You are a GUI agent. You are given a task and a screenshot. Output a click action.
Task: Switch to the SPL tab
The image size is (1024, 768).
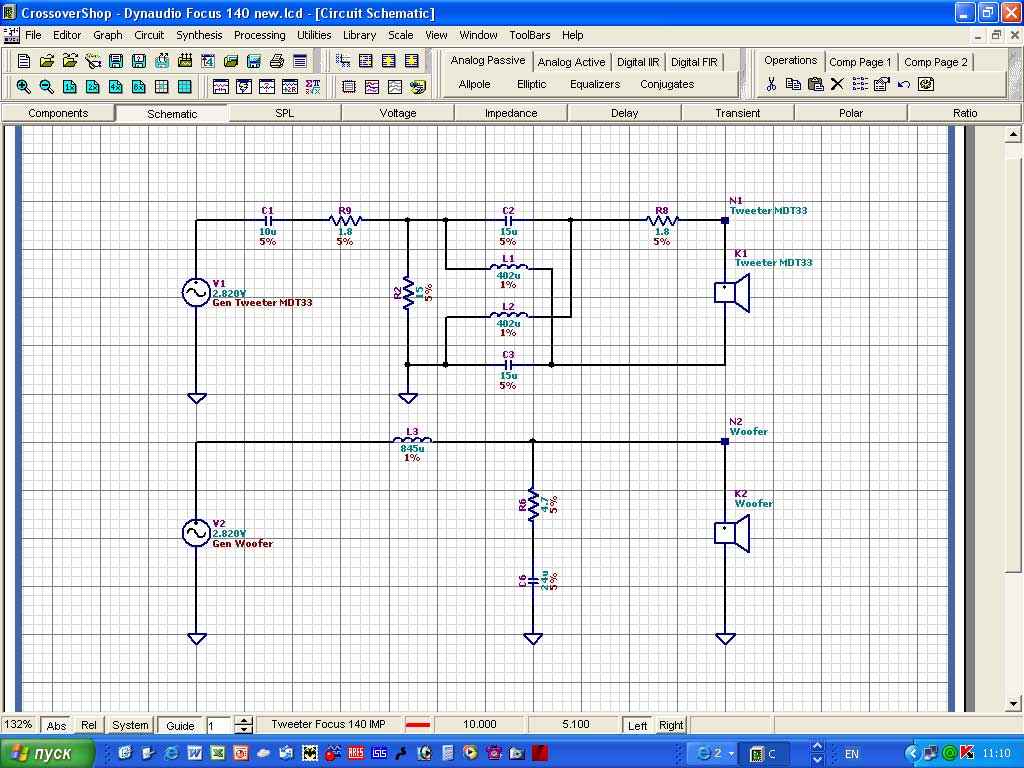click(285, 113)
